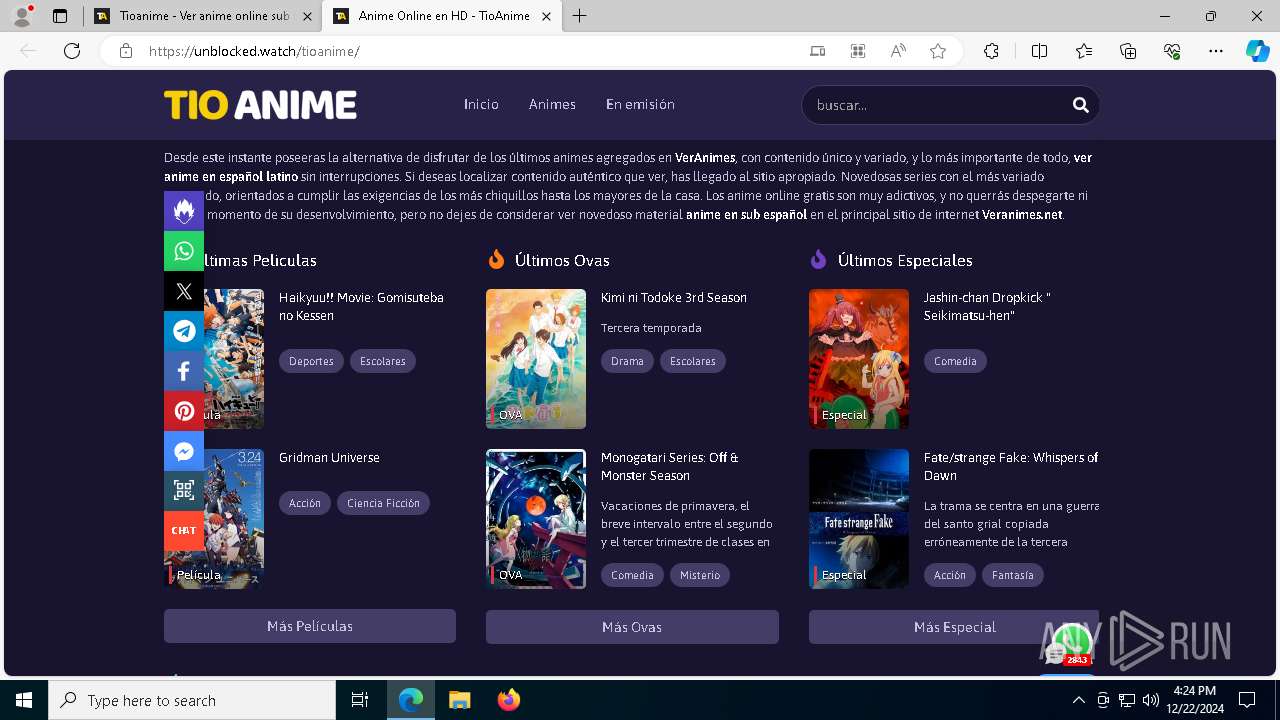
Task: Click Más Ovas button
Action: pos(632,627)
